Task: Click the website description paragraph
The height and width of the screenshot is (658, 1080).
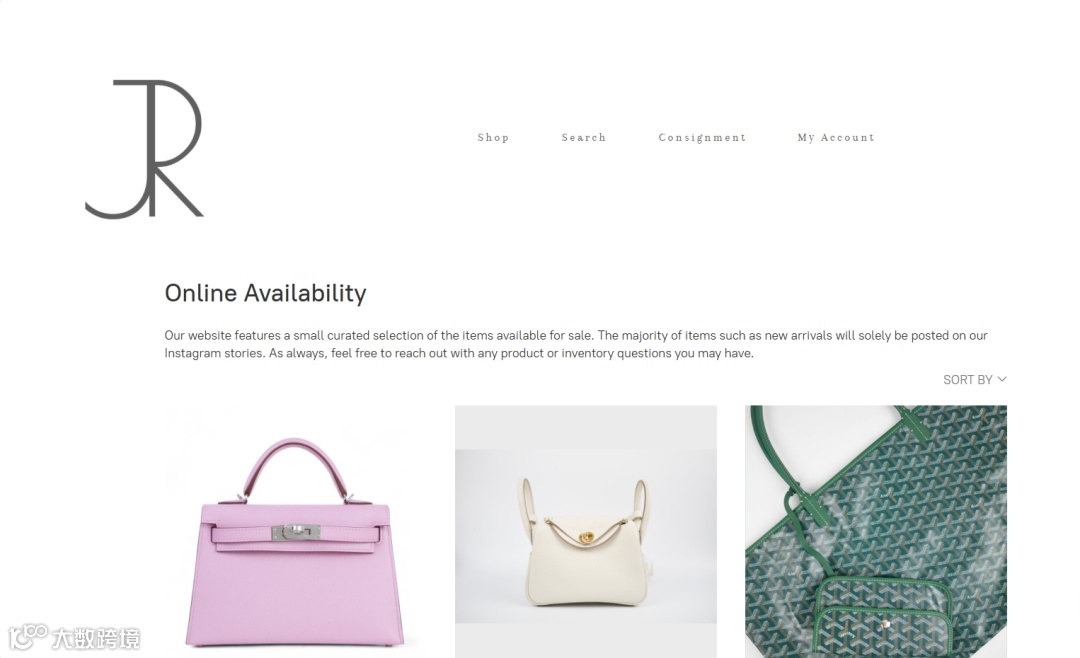Action: [576, 345]
